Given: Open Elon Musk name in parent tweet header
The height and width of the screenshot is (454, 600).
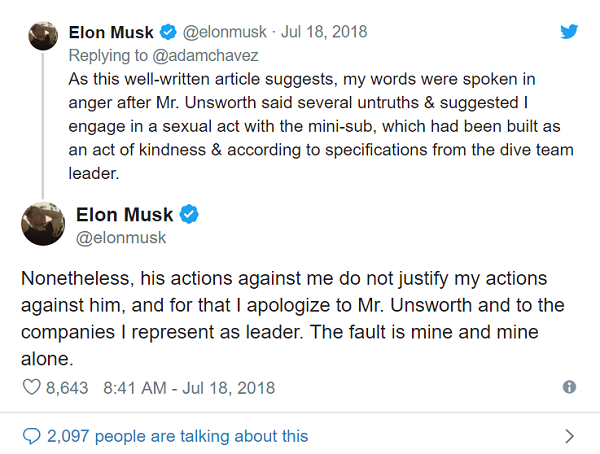Looking at the screenshot, I should tap(112, 31).
